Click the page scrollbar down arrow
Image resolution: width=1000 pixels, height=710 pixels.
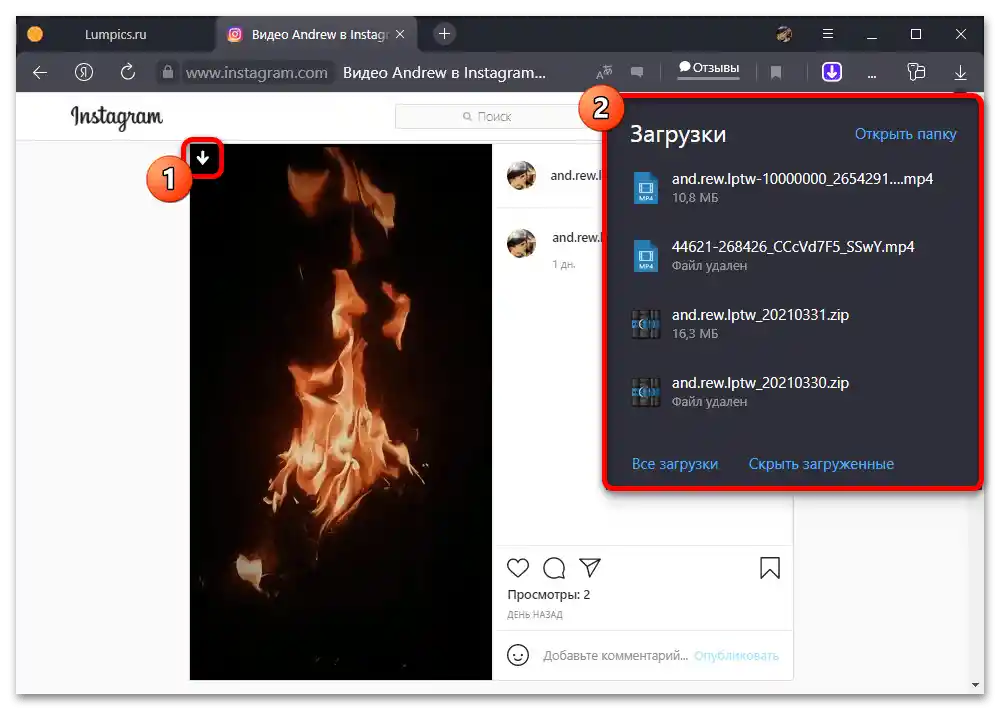tap(975, 684)
